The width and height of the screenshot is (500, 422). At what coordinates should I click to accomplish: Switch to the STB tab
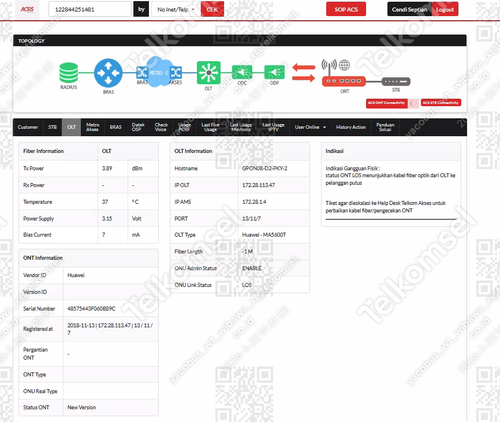tap(52, 127)
